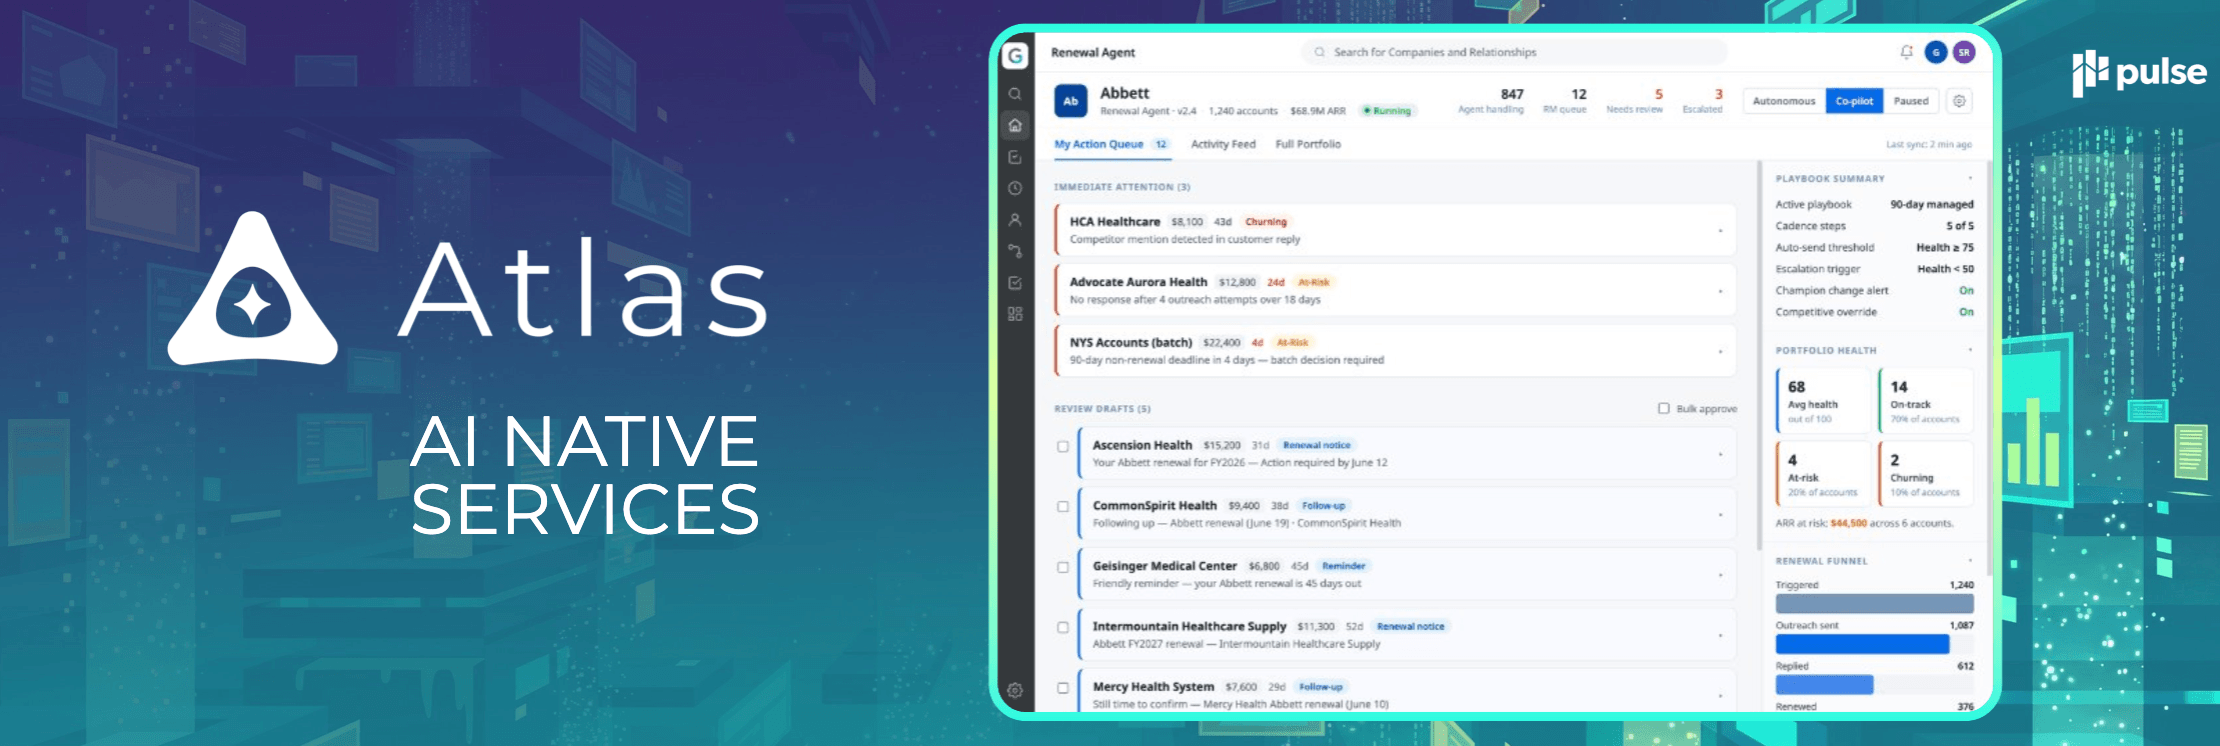Click the Outreach sent funnel bar
This screenshot has width=2220, height=746.
pos(1862,644)
